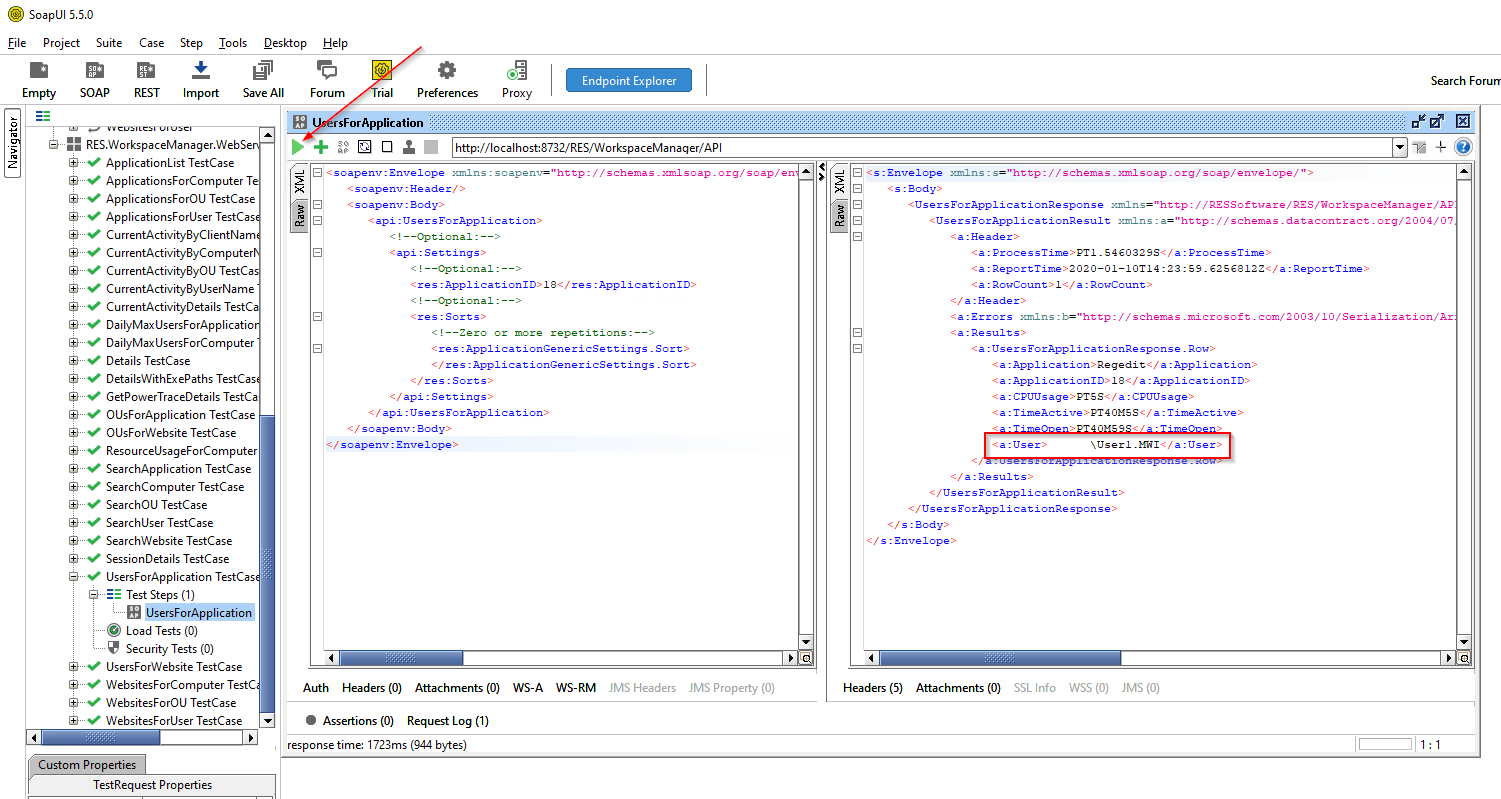
Task: Open the Request Log panel
Action: pyautogui.click(x=447, y=720)
